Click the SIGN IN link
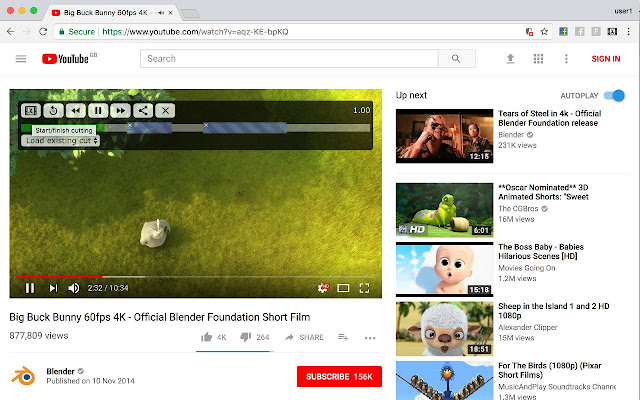640x400 pixels. point(606,59)
